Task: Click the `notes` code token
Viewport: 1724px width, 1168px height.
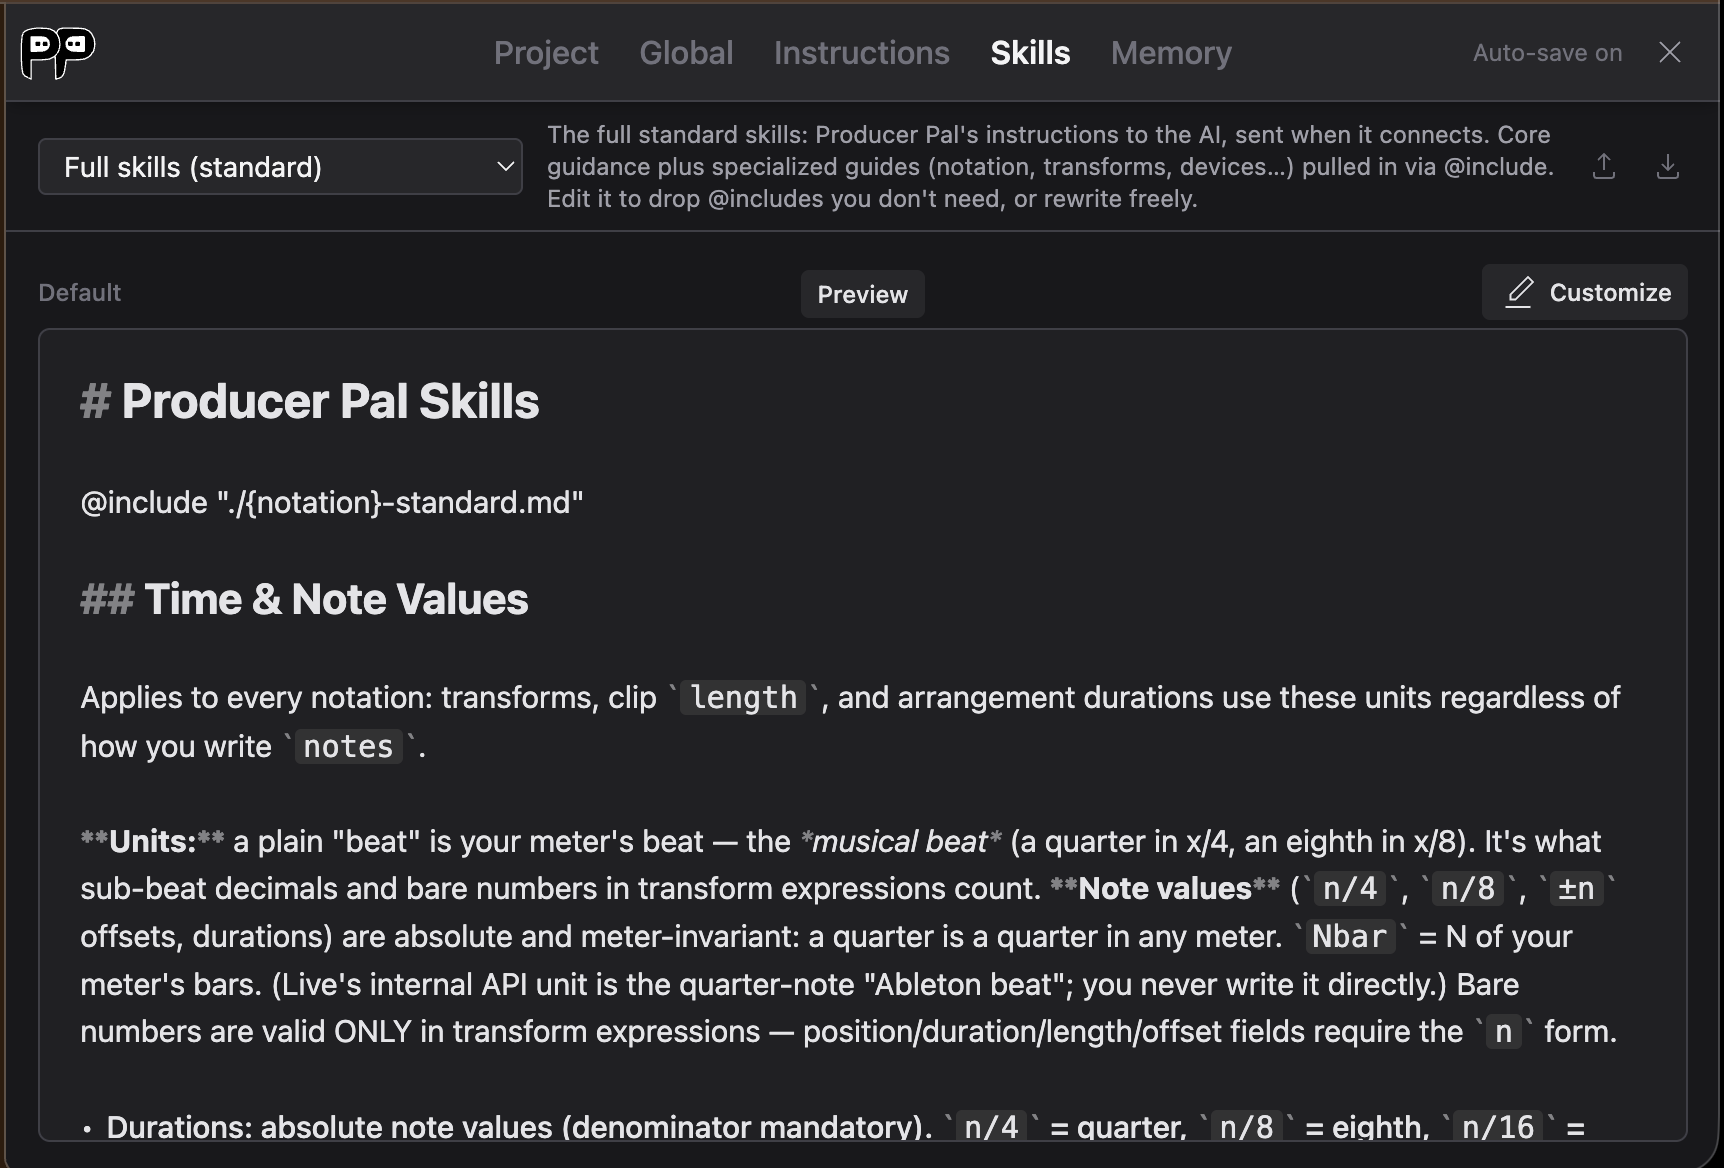Action: tap(348, 746)
